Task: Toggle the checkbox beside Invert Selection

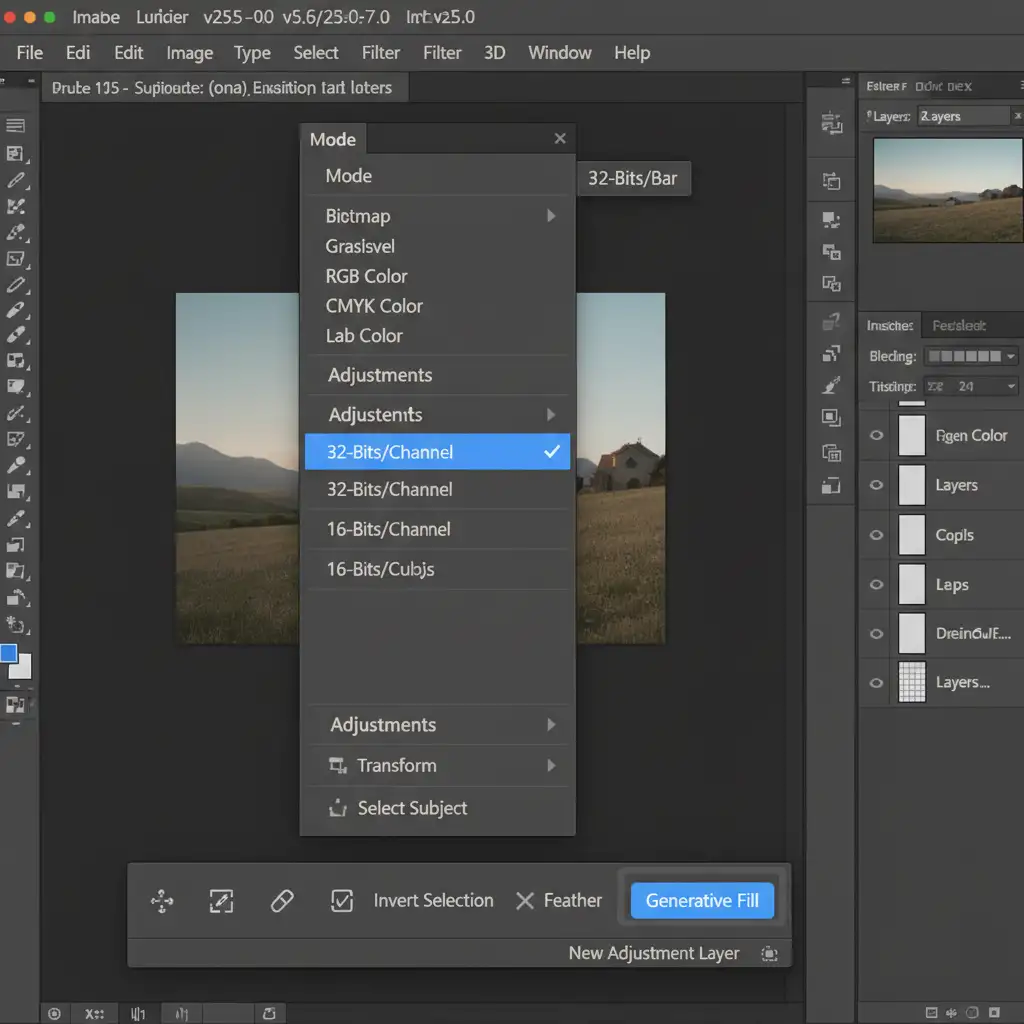Action: coord(342,901)
